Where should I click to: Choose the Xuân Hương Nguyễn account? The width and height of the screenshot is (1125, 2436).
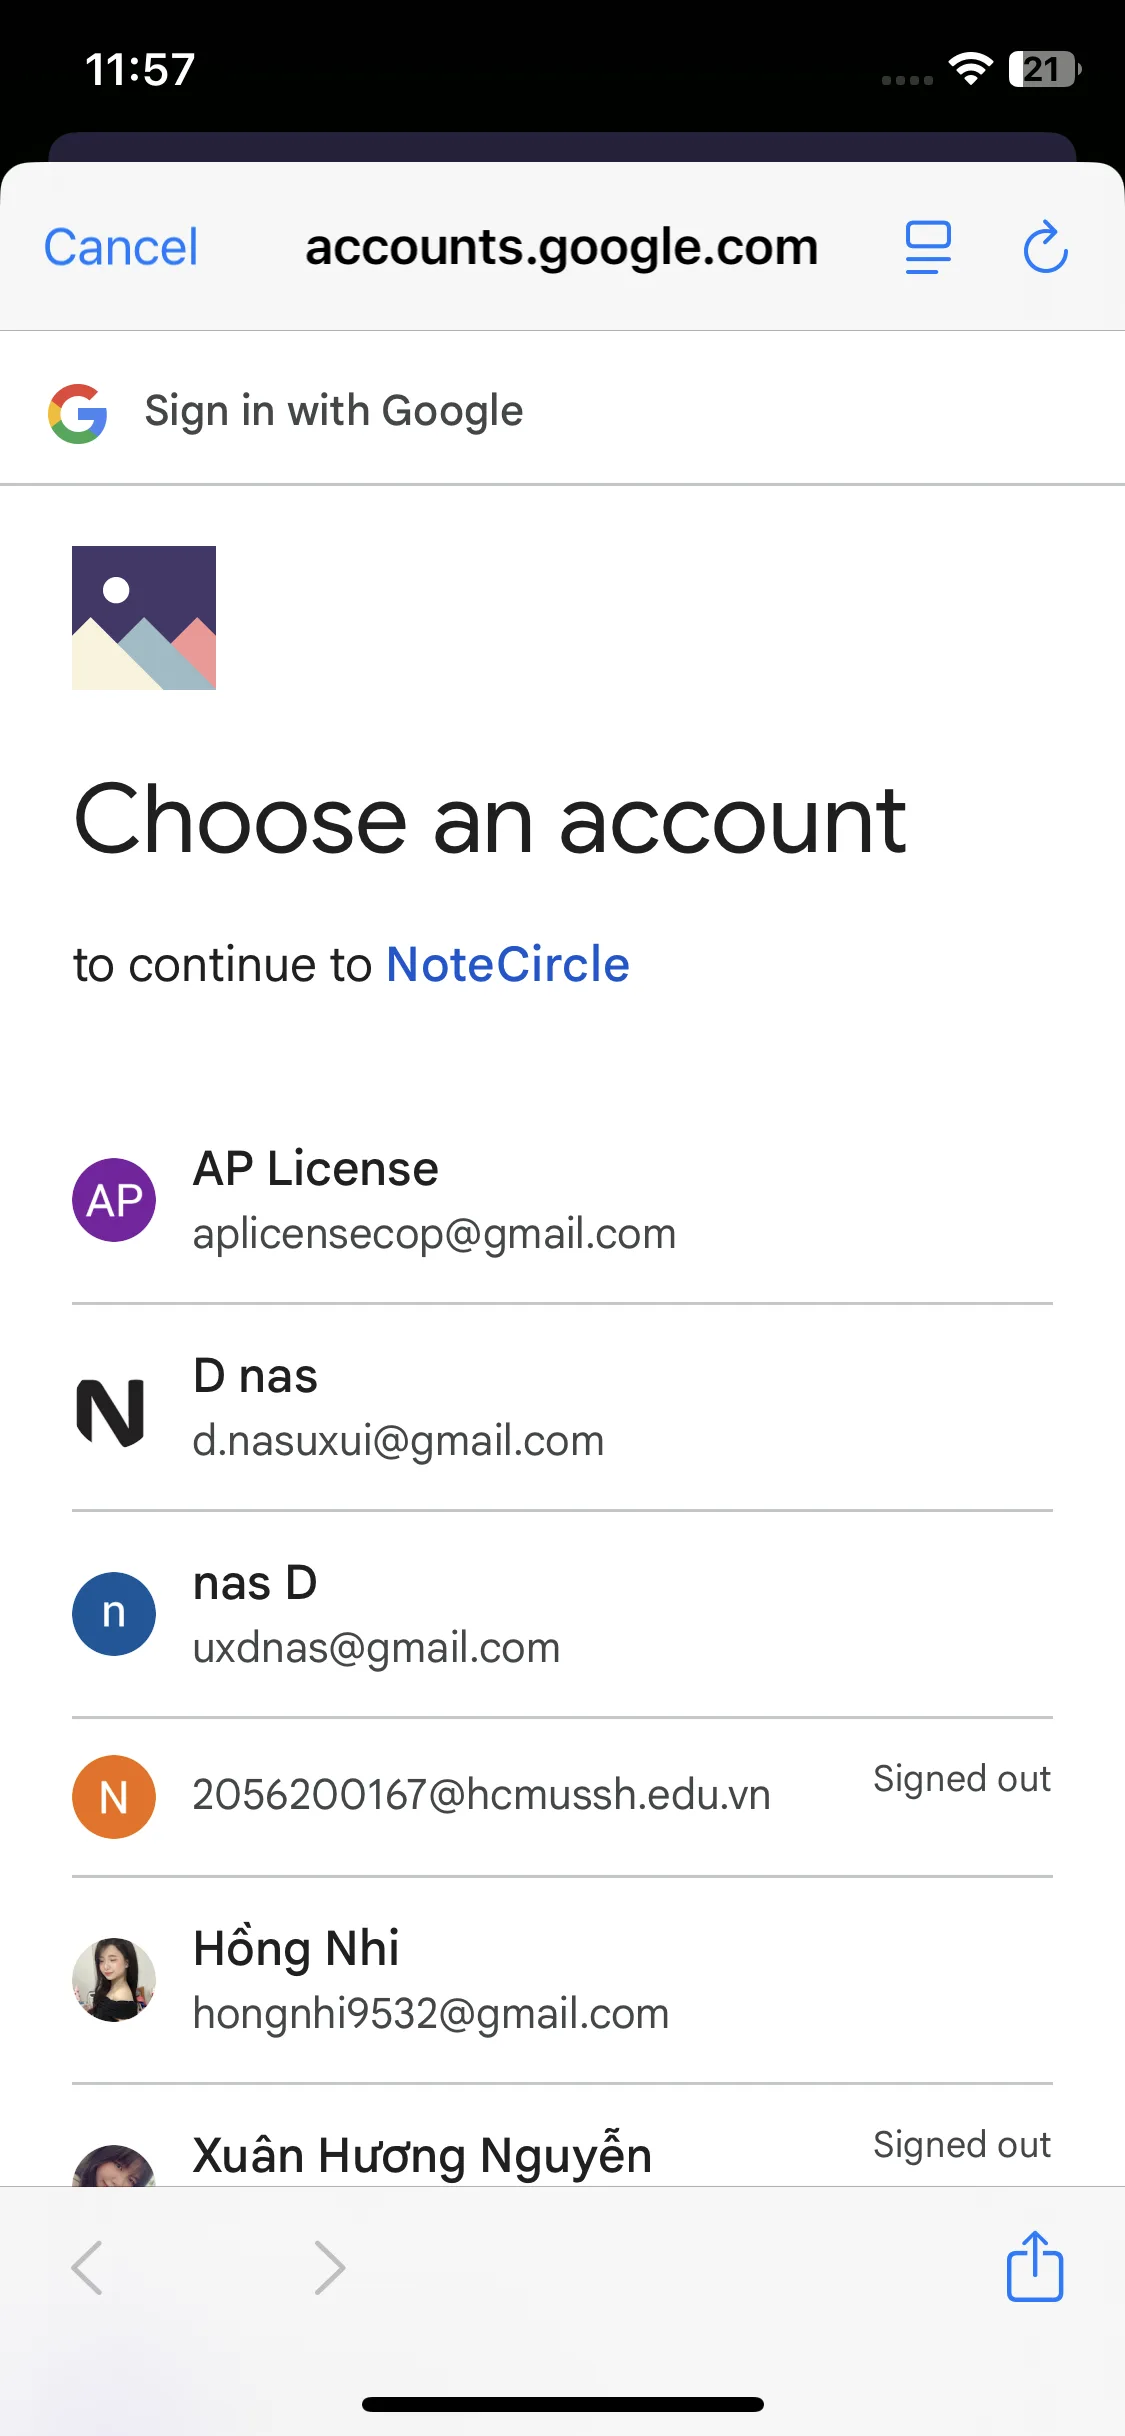pyautogui.click(x=422, y=2155)
